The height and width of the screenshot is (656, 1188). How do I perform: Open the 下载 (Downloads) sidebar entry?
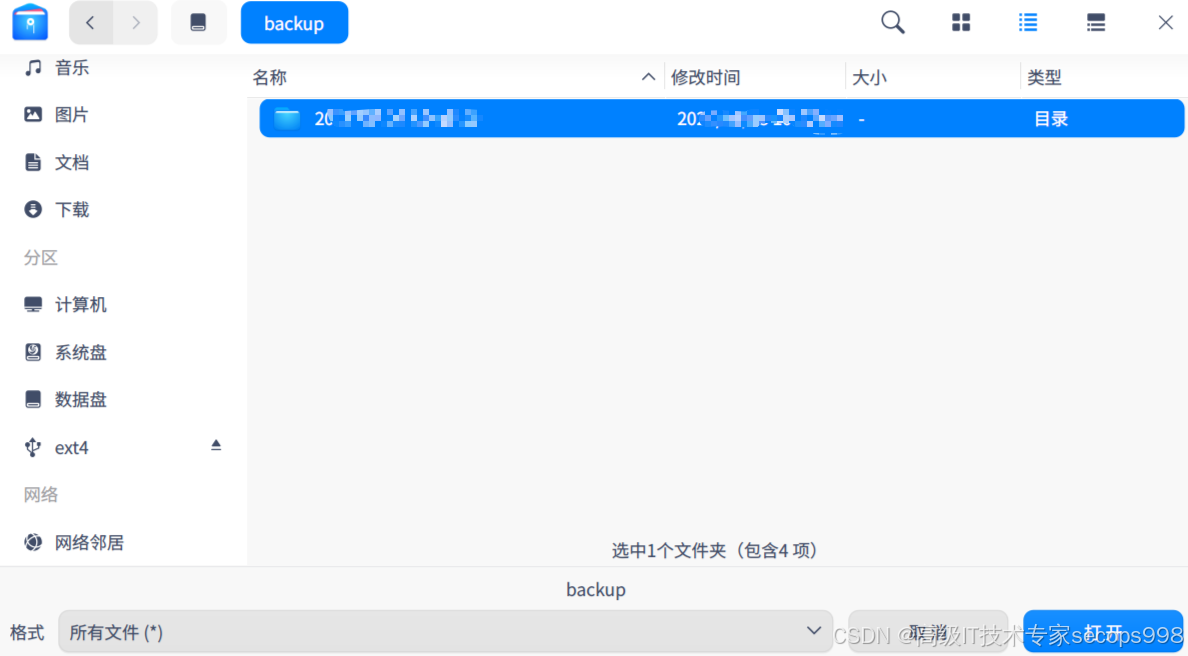pyautogui.click(x=70, y=209)
